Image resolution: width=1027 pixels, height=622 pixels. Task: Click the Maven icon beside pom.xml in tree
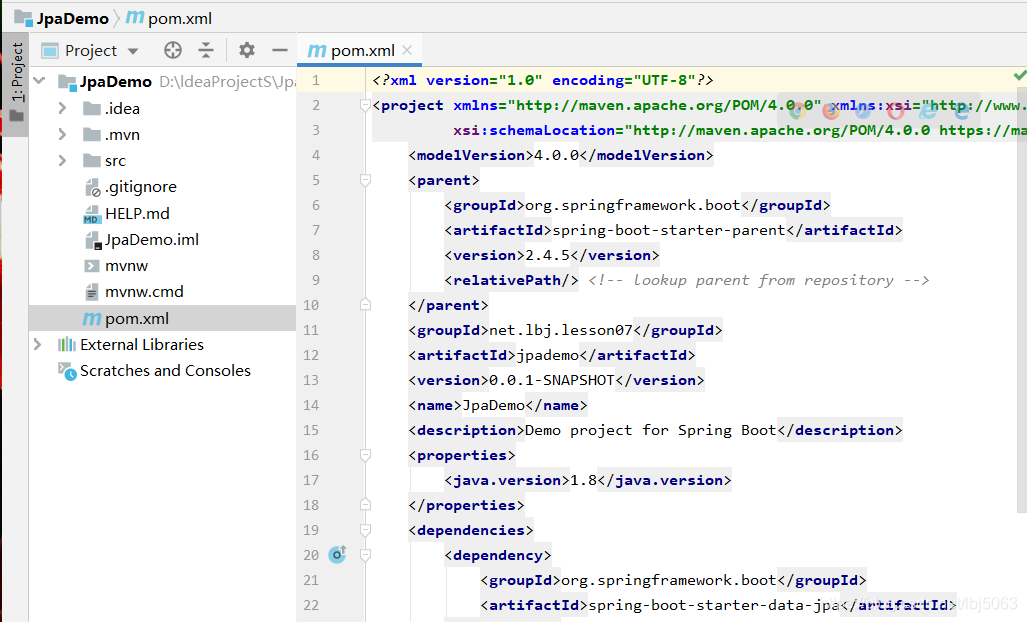click(x=92, y=319)
